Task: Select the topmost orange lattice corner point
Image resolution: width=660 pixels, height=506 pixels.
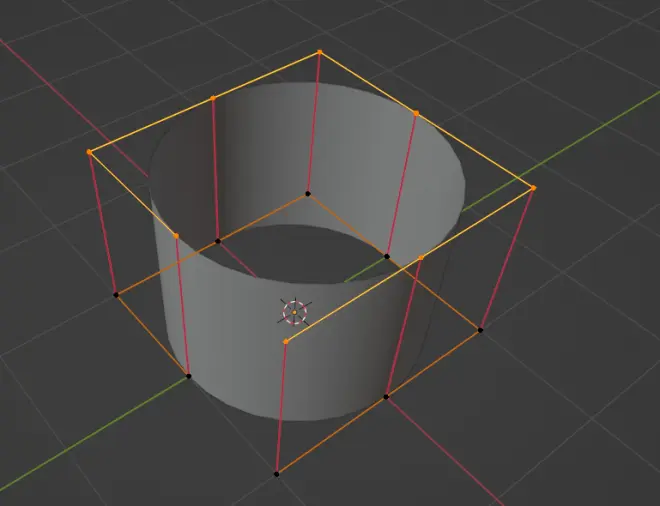Action: 319,52
